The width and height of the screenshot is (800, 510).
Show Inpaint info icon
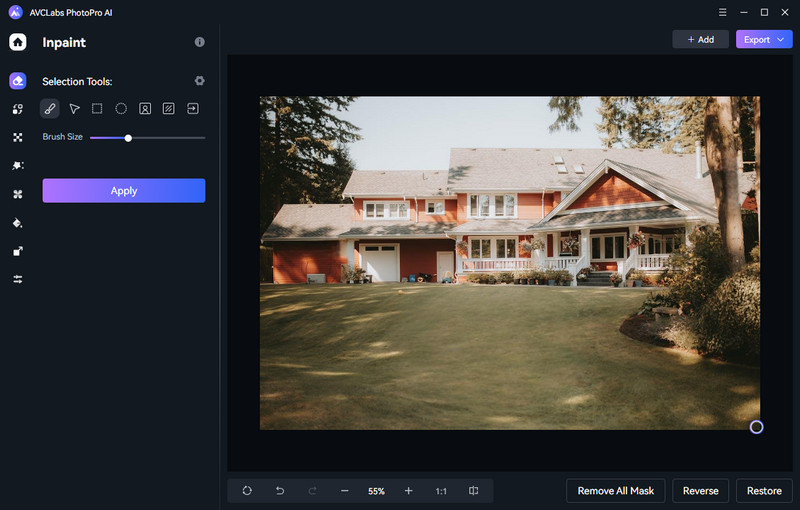click(x=199, y=42)
